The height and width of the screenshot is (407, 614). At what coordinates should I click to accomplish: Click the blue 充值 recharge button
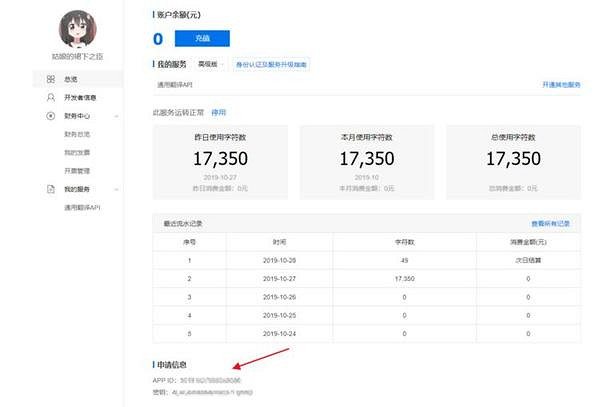pos(202,38)
